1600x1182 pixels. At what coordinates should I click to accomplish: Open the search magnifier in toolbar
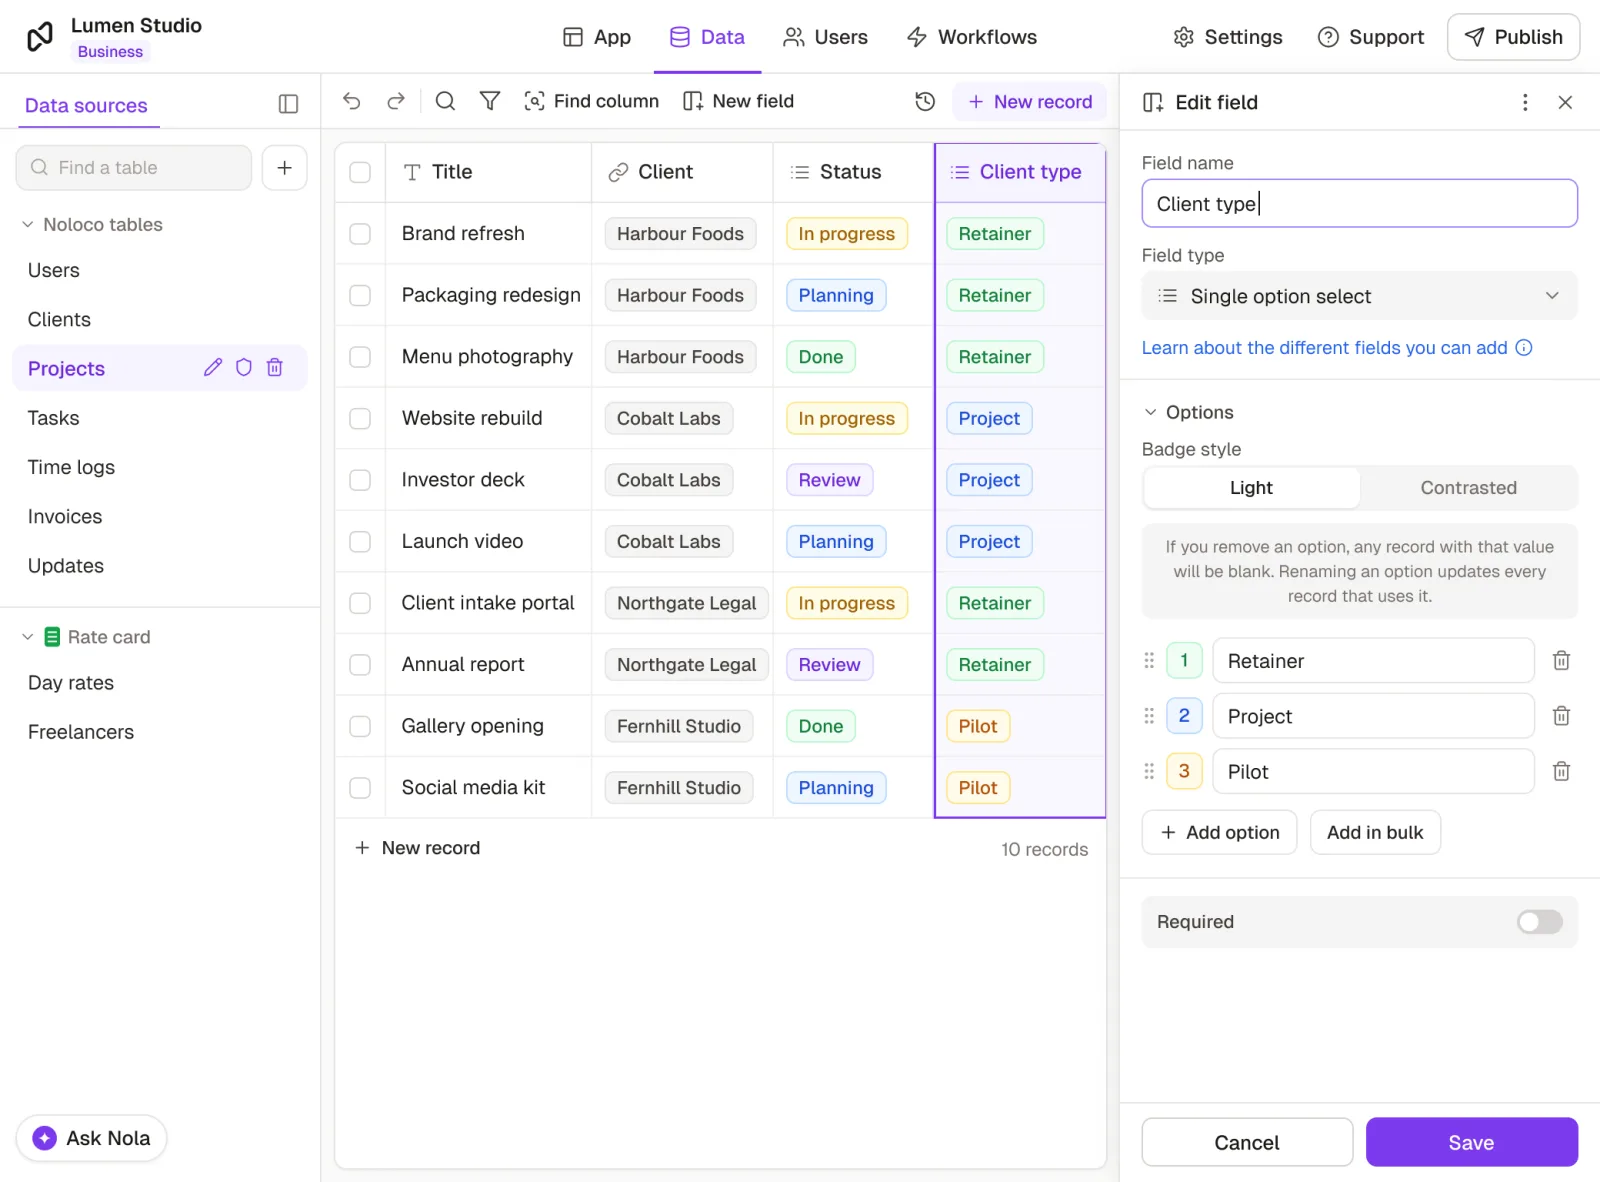click(x=446, y=101)
